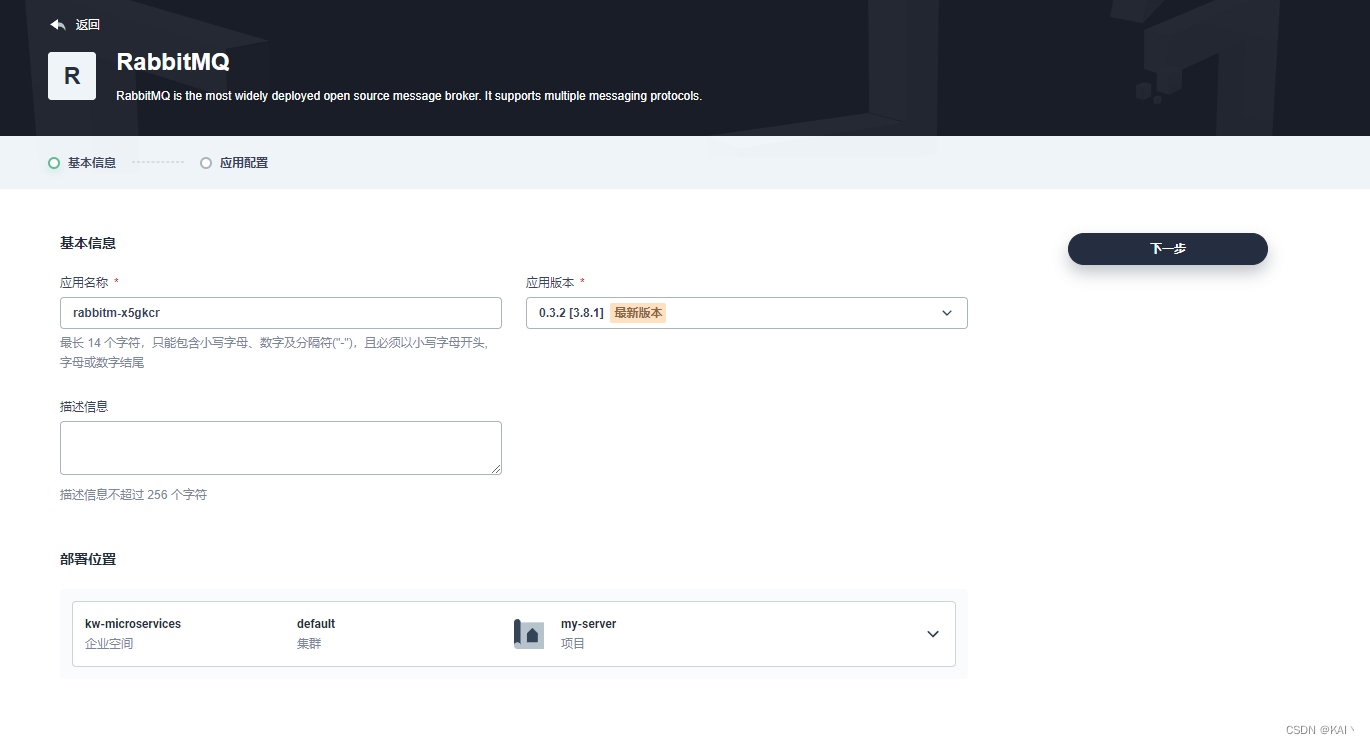
Task: Open the 应用版本 dropdown
Action: [x=747, y=313]
